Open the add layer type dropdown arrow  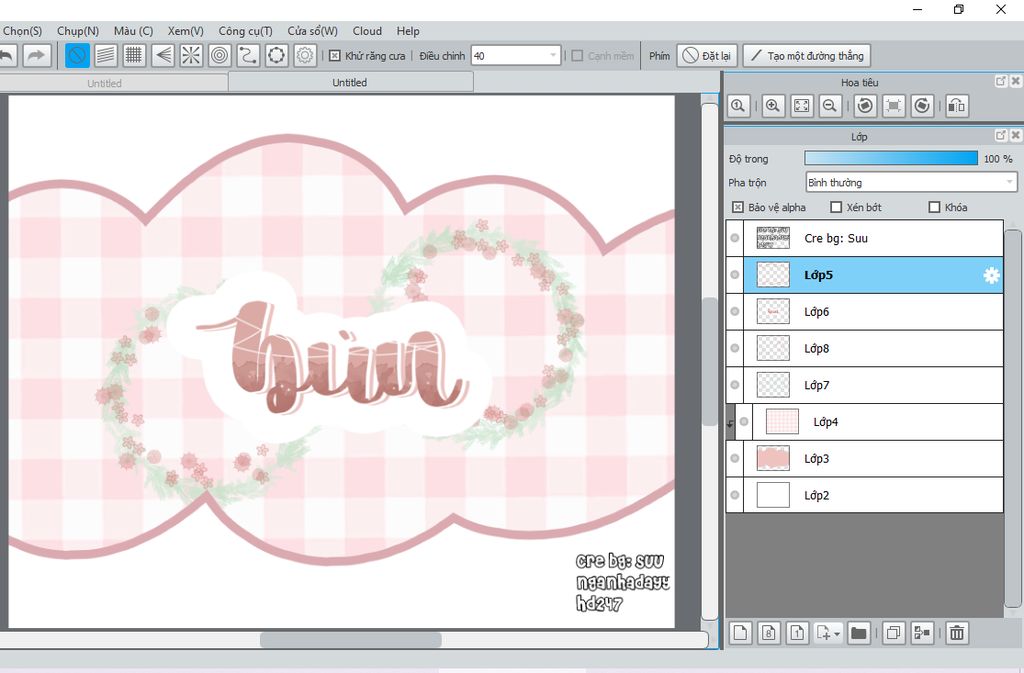click(837, 633)
